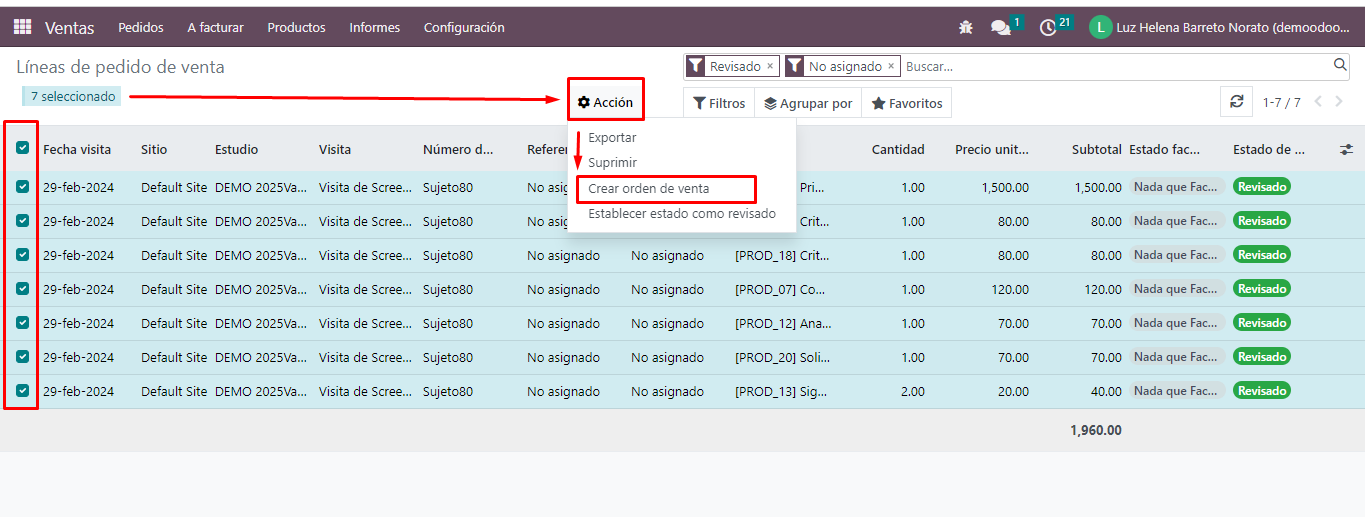Click the refresh list icon
The image size is (1365, 517).
pyautogui.click(x=1236, y=102)
